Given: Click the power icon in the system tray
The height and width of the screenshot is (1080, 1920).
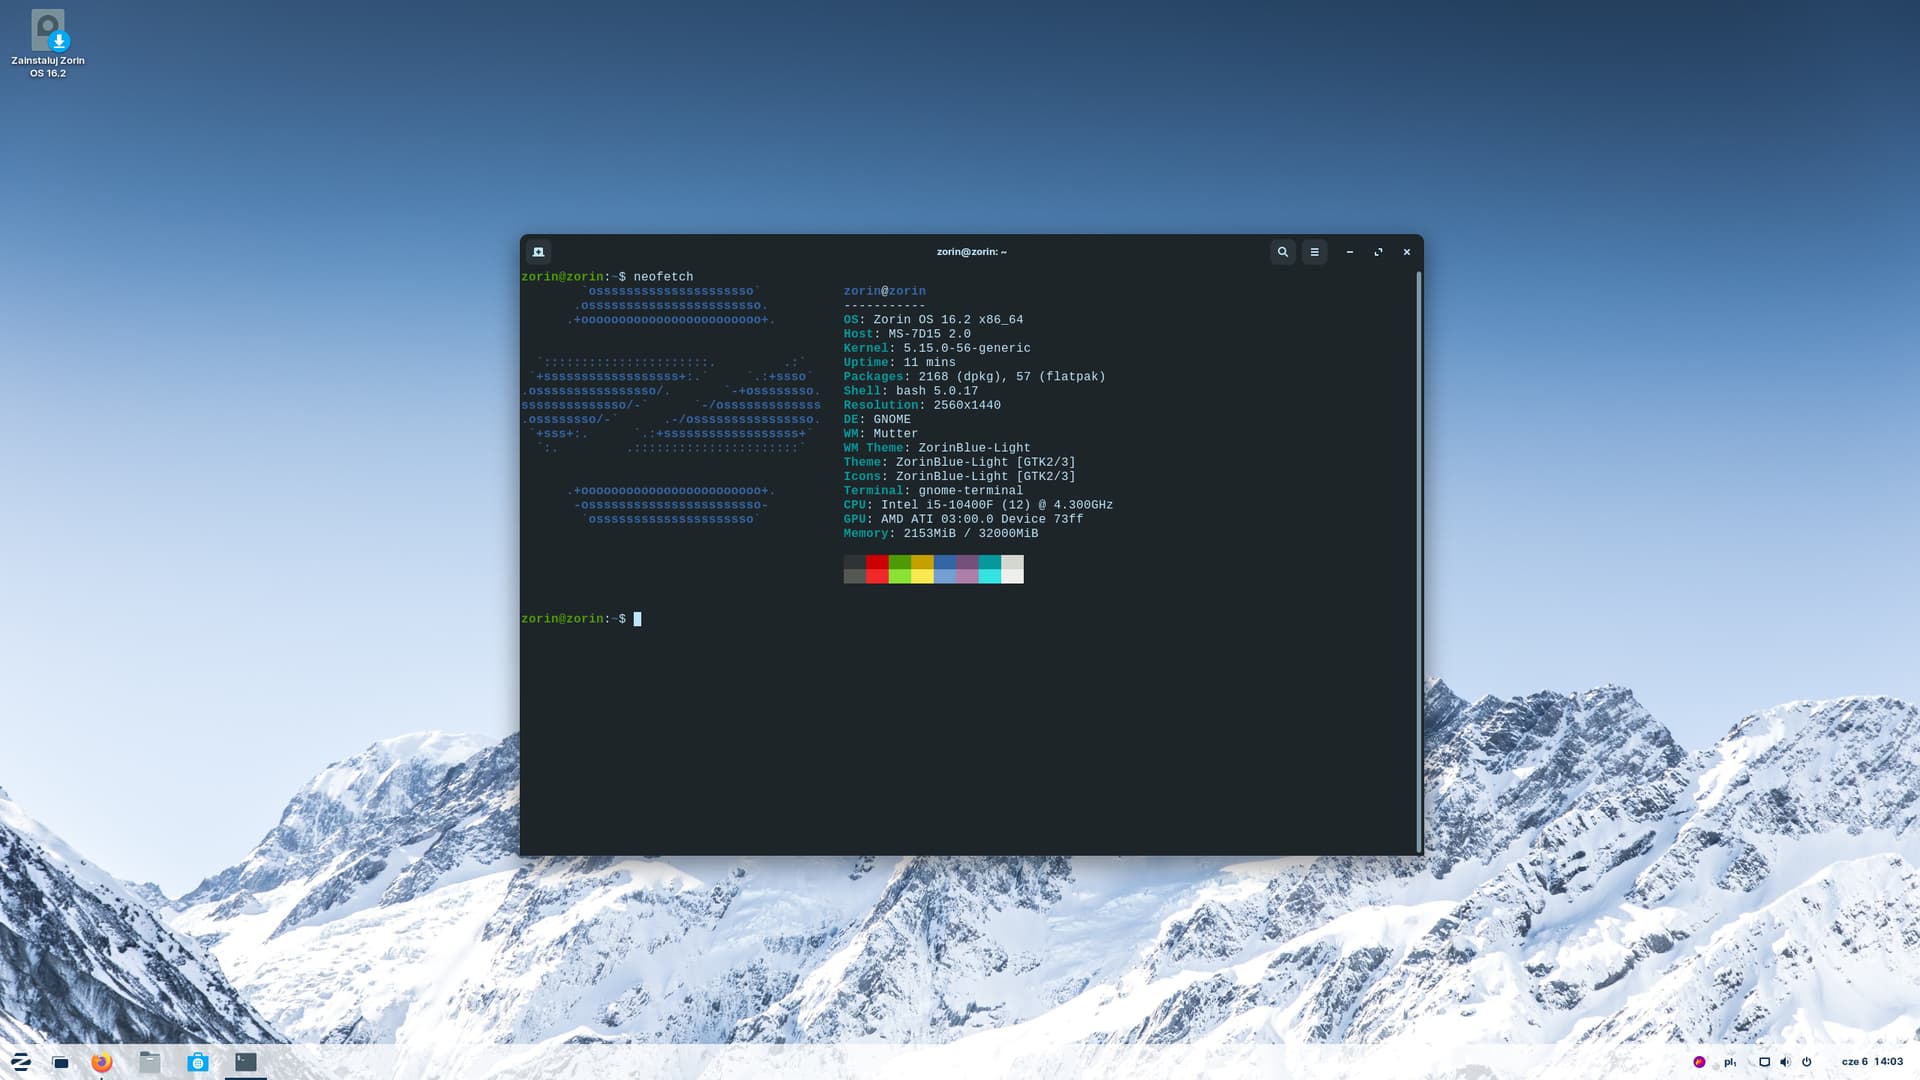Looking at the screenshot, I should [x=1807, y=1062].
